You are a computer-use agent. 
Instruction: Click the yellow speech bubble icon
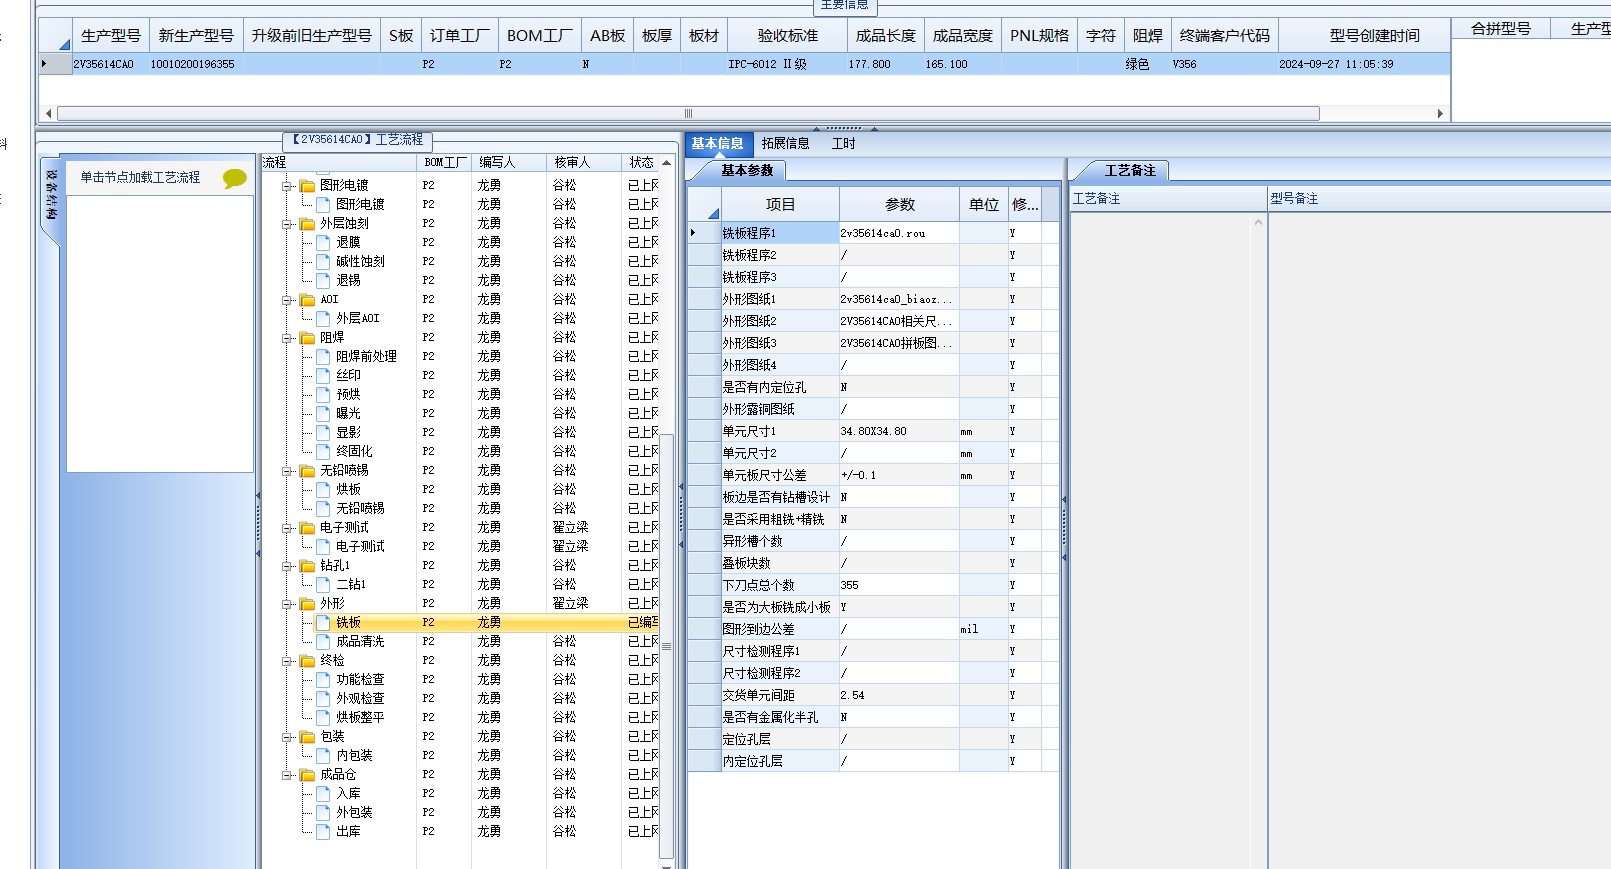235,178
